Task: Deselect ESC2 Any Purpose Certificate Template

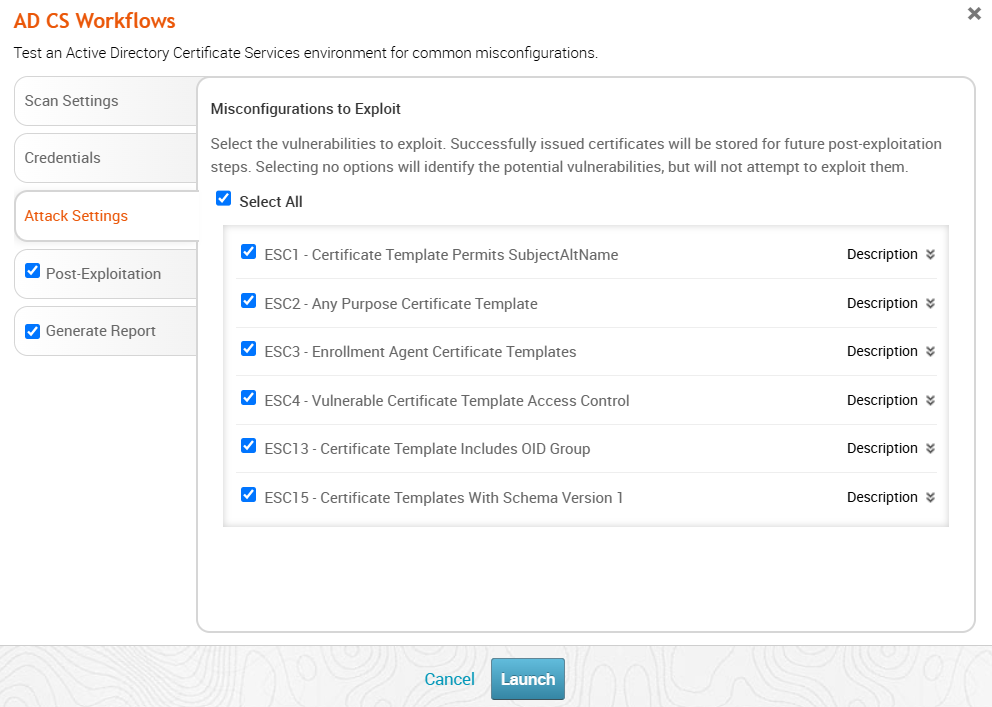Action: click(x=249, y=301)
